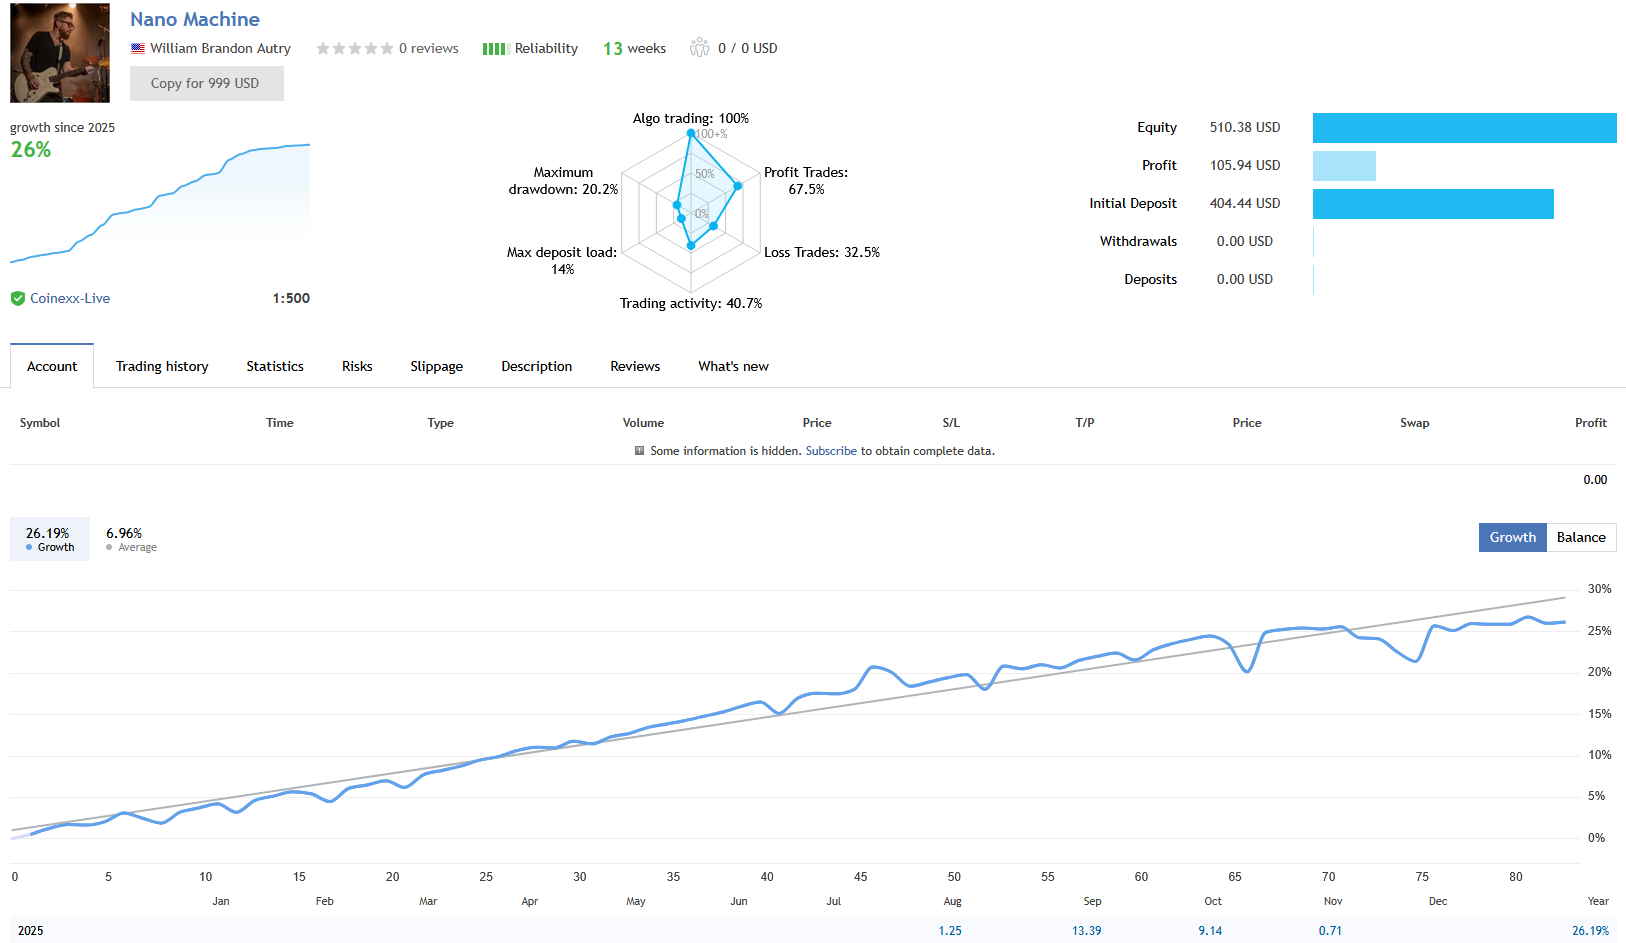Click the hidden information icon above the trade table
The image size is (1626, 943).
[638, 450]
